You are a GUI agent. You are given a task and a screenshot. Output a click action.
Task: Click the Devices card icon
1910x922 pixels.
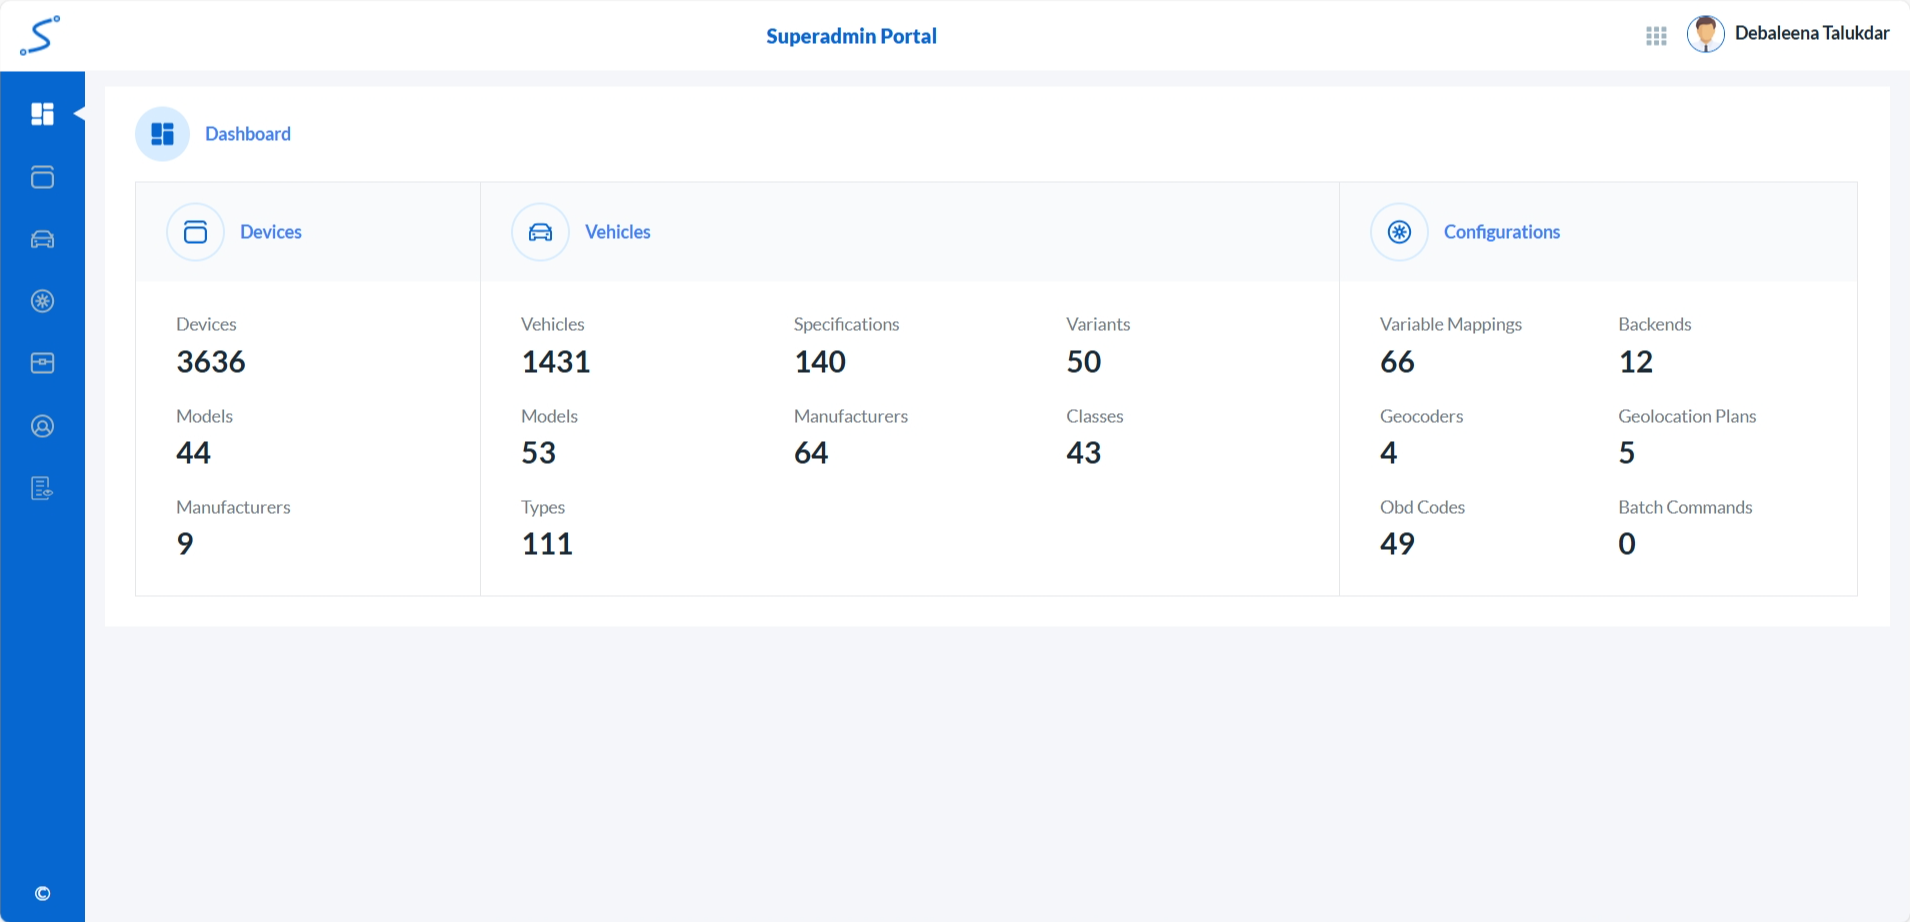pos(195,231)
